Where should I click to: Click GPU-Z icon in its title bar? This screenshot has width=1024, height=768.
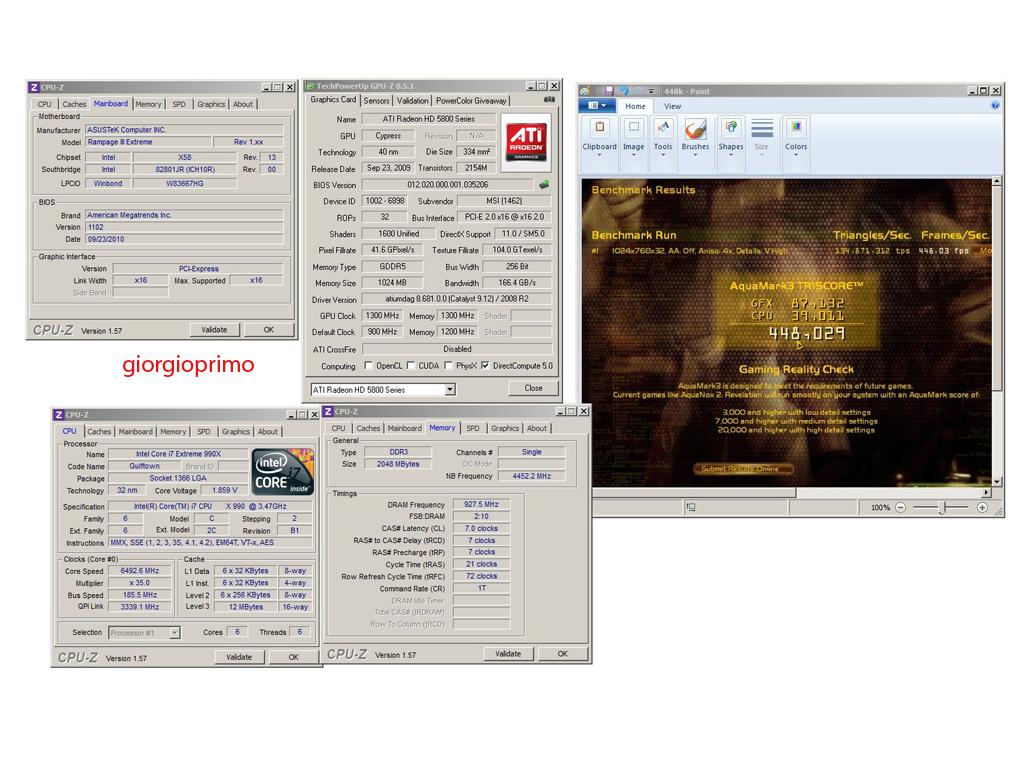coord(311,86)
